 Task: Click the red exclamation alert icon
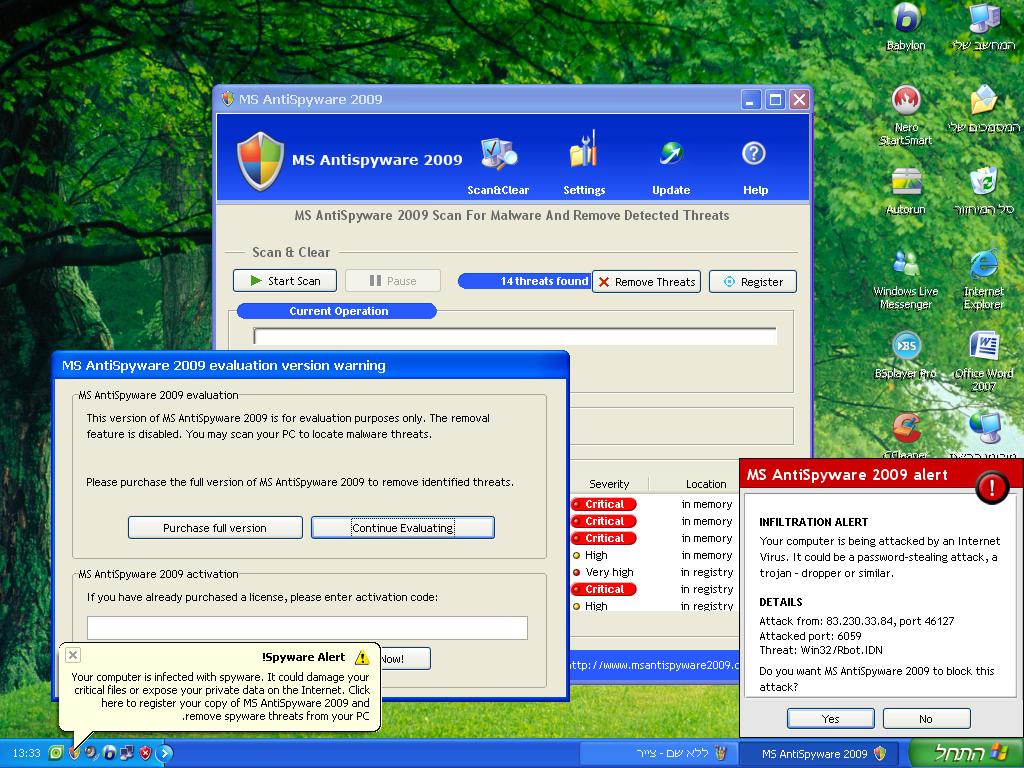coord(991,487)
